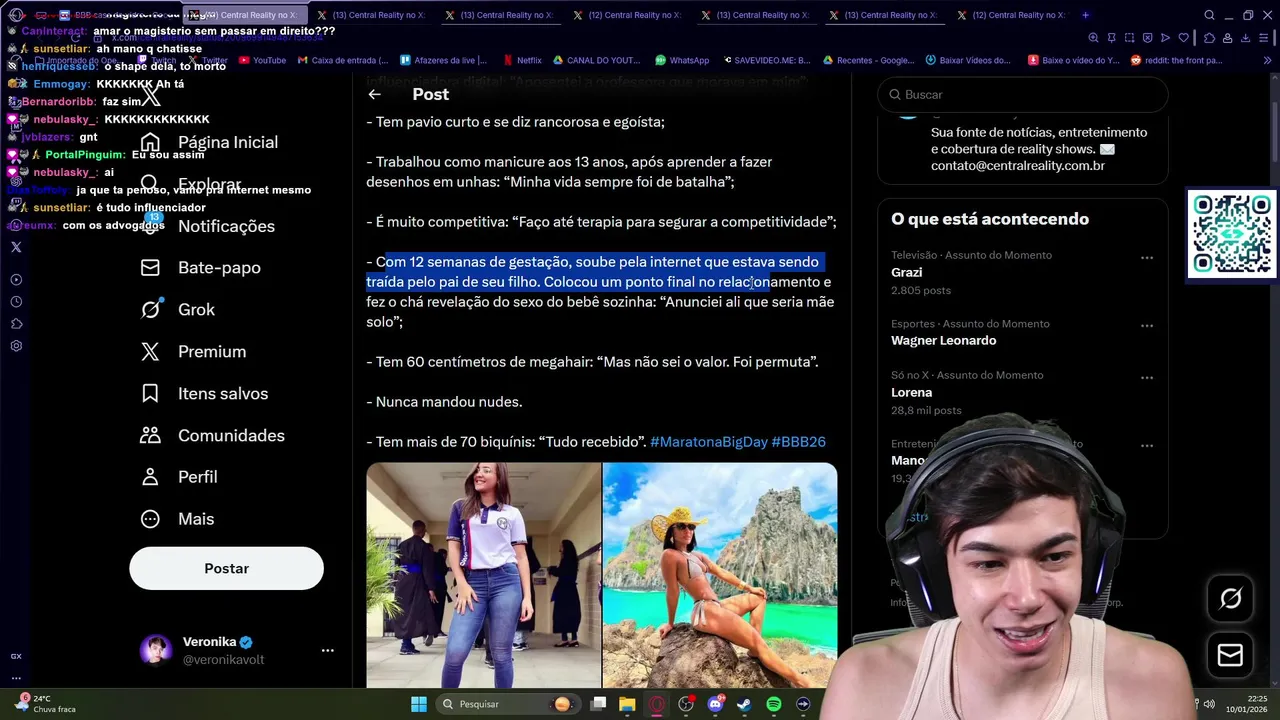This screenshot has height=720, width=1280.
Task: Open Task View on the taskbar
Action: [598, 704]
